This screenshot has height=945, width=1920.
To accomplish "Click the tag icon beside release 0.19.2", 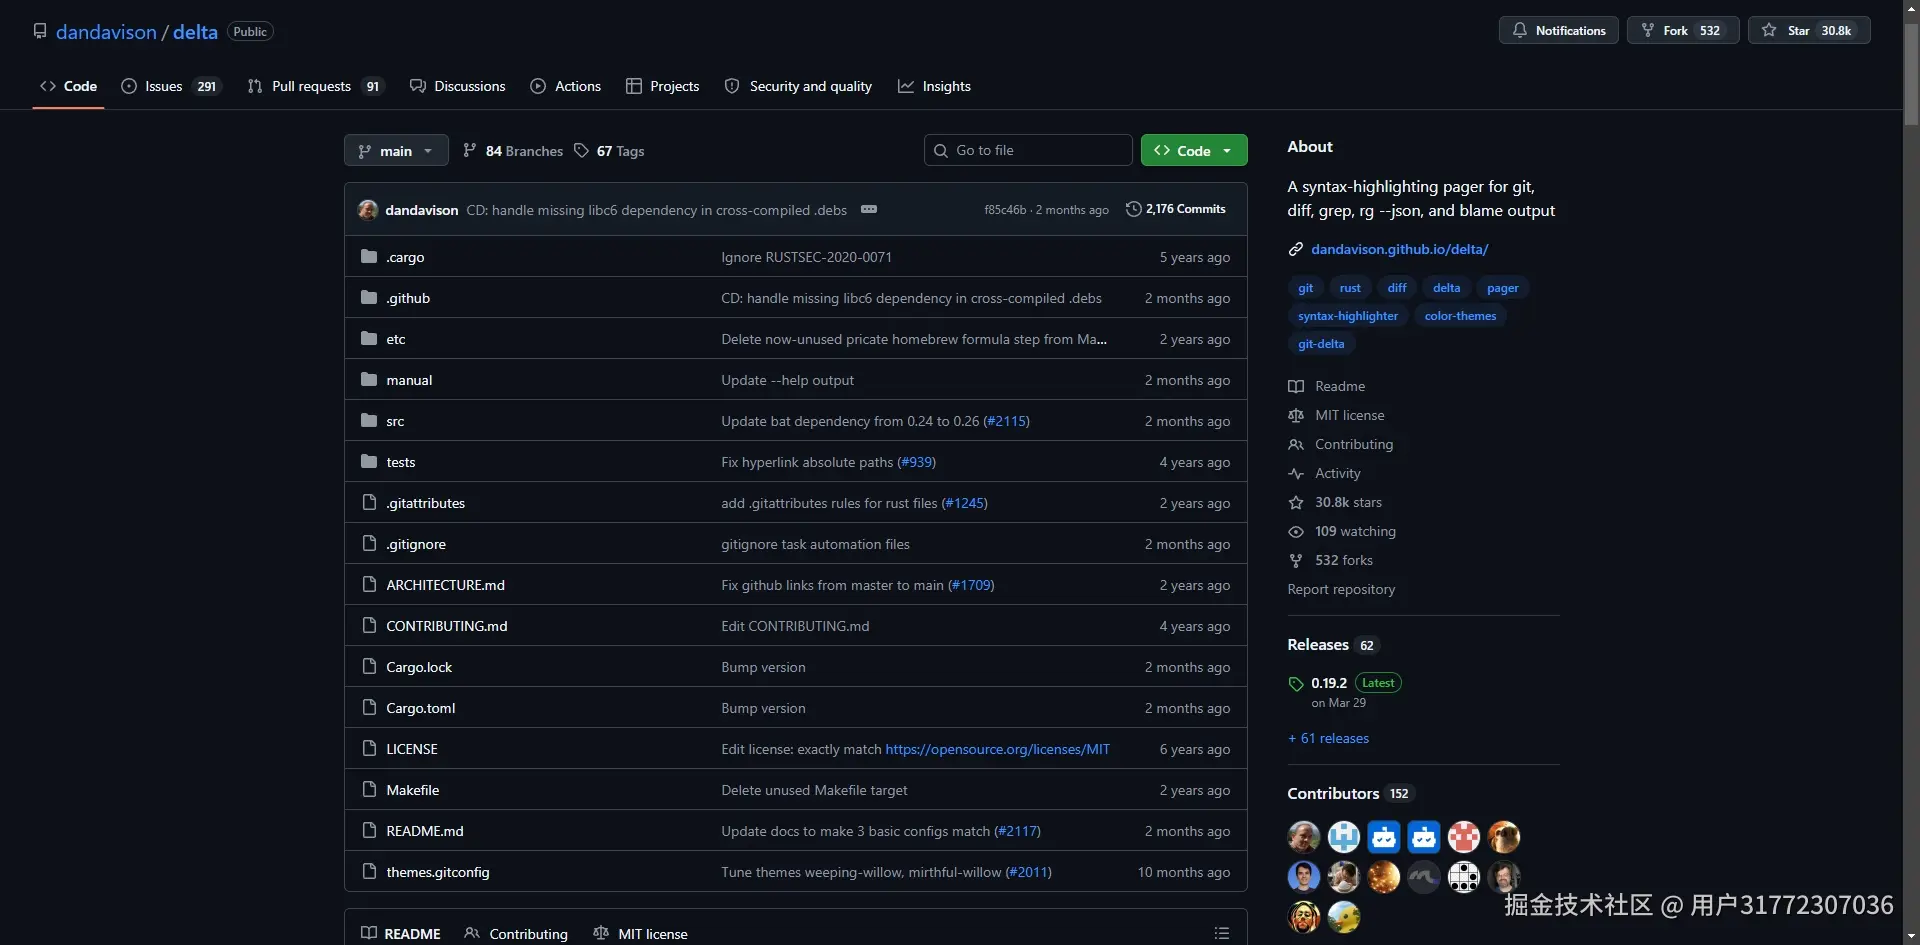I will point(1296,684).
